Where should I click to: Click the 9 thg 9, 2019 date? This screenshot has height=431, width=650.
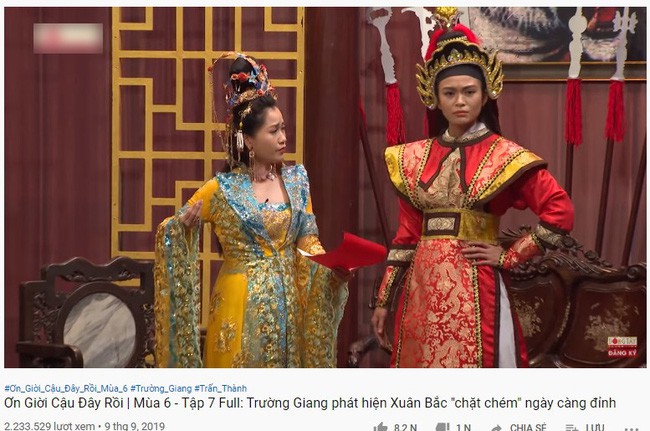click(135, 426)
